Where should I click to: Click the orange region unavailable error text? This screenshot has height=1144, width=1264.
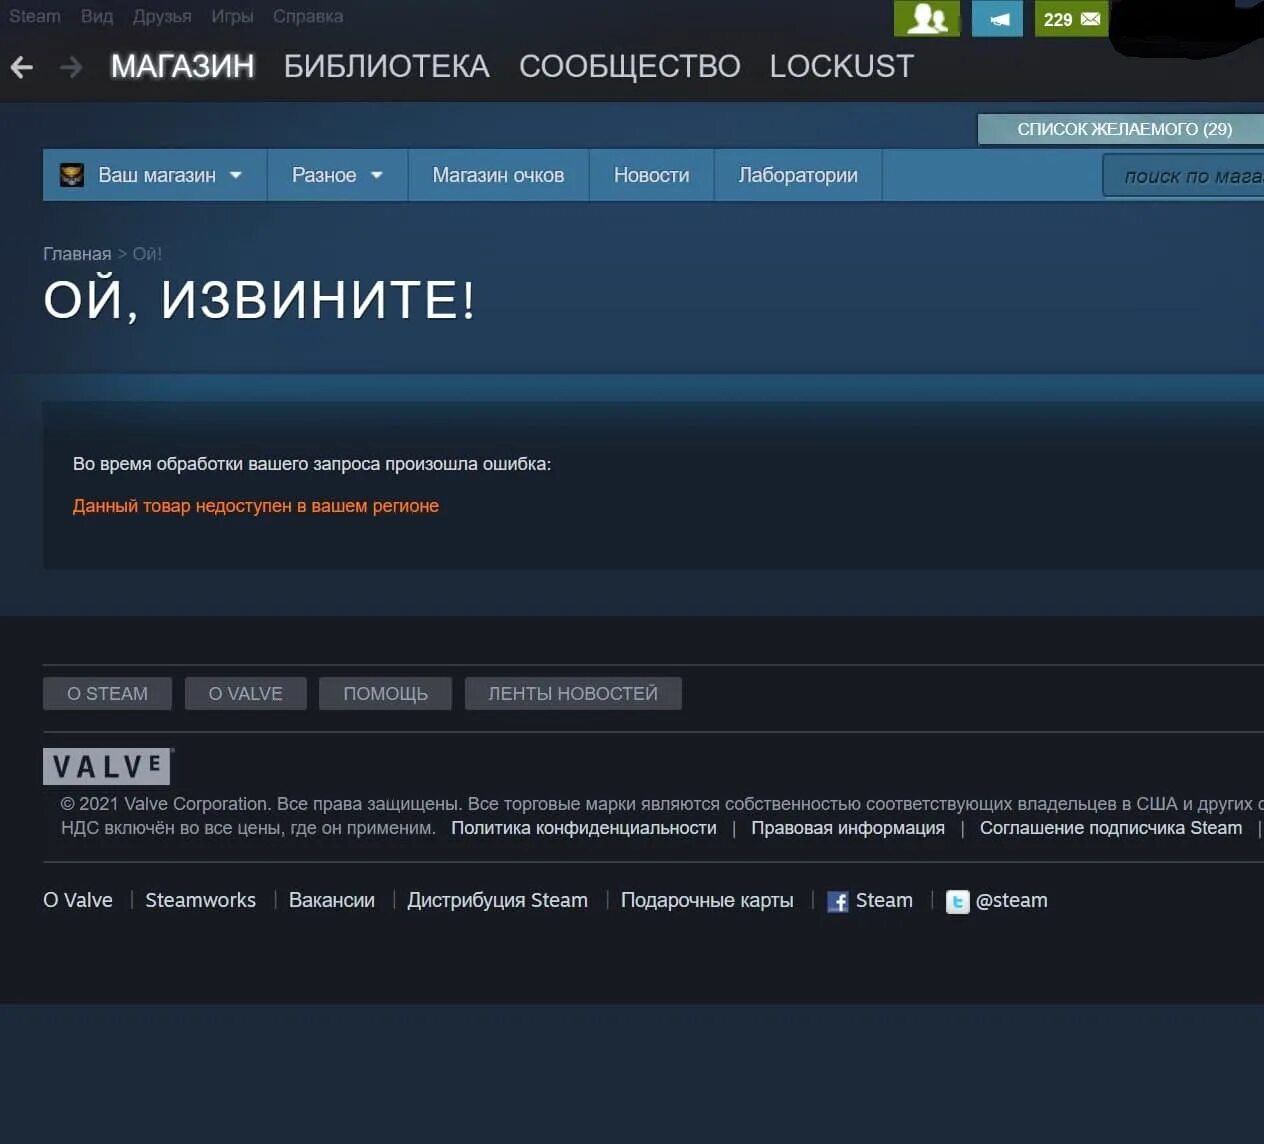(x=256, y=506)
